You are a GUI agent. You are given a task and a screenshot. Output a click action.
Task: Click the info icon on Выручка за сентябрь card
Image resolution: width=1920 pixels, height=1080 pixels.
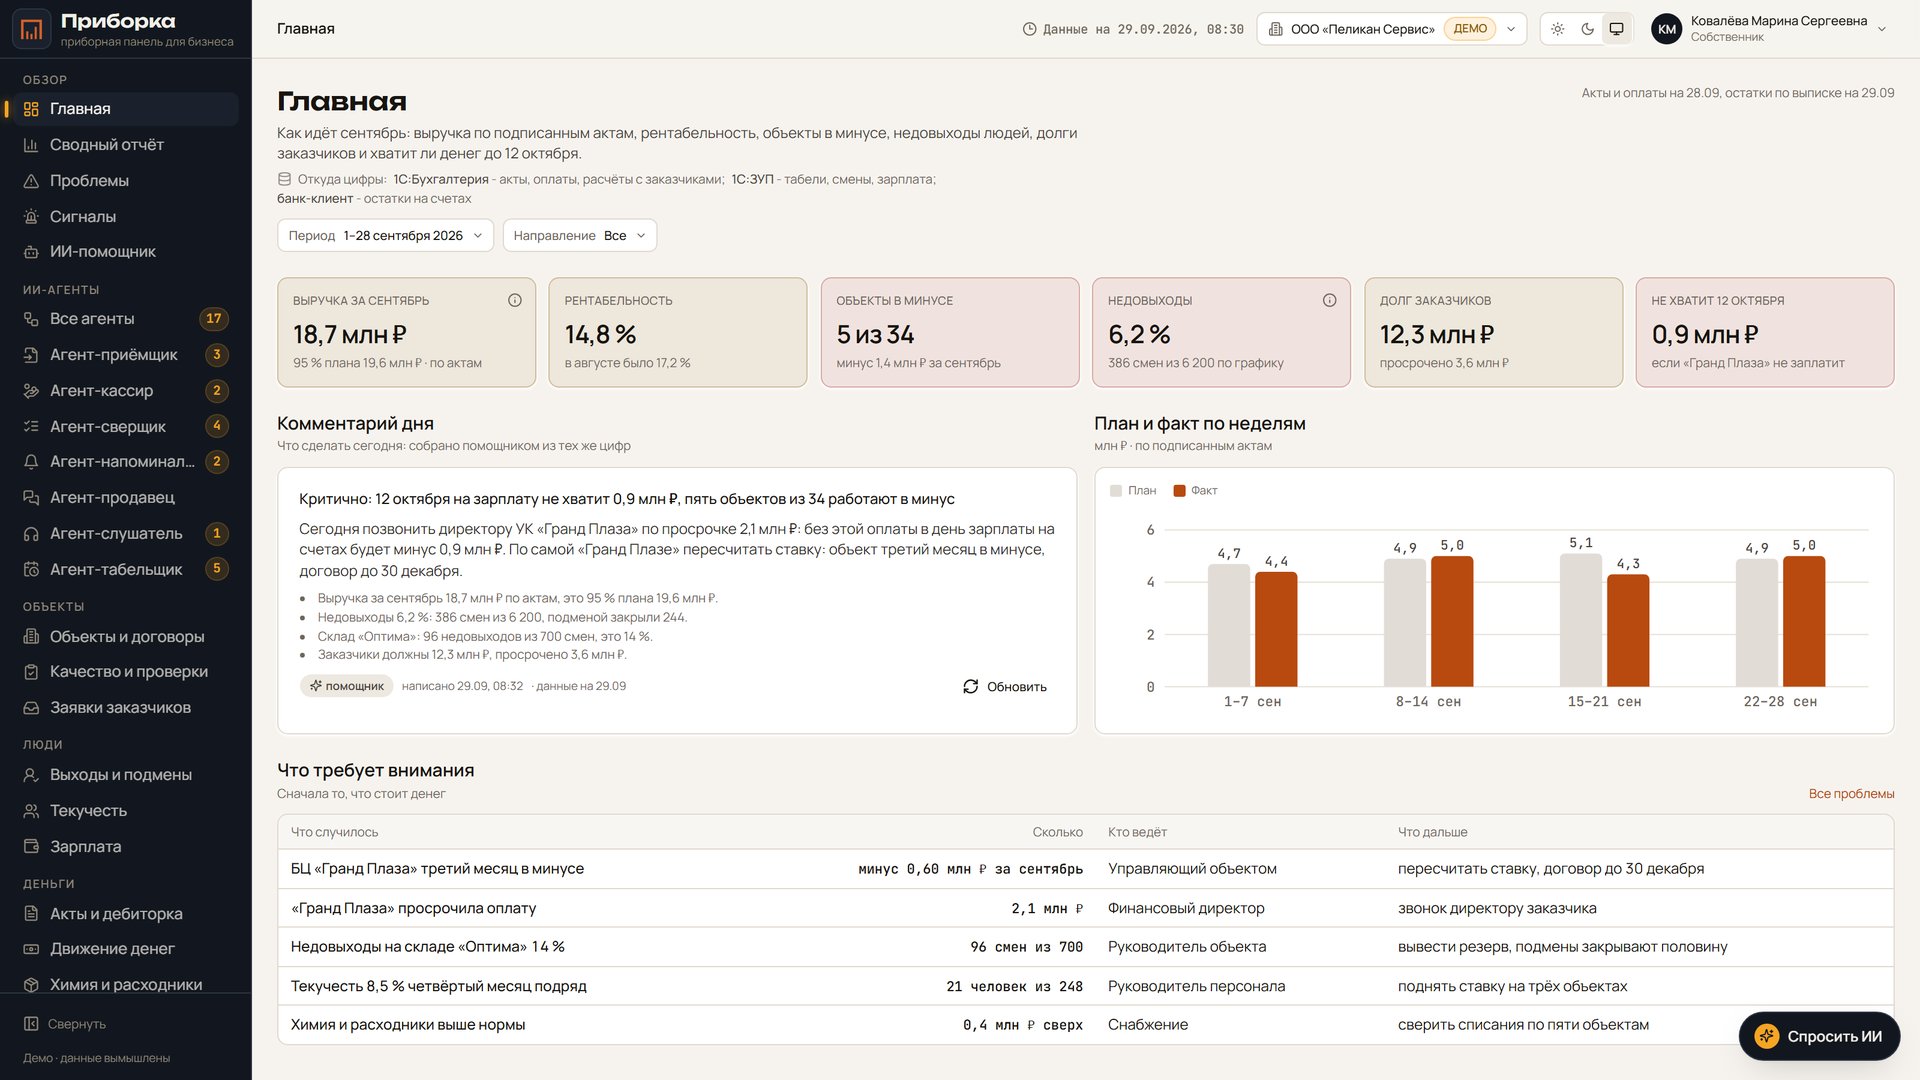[x=515, y=300]
